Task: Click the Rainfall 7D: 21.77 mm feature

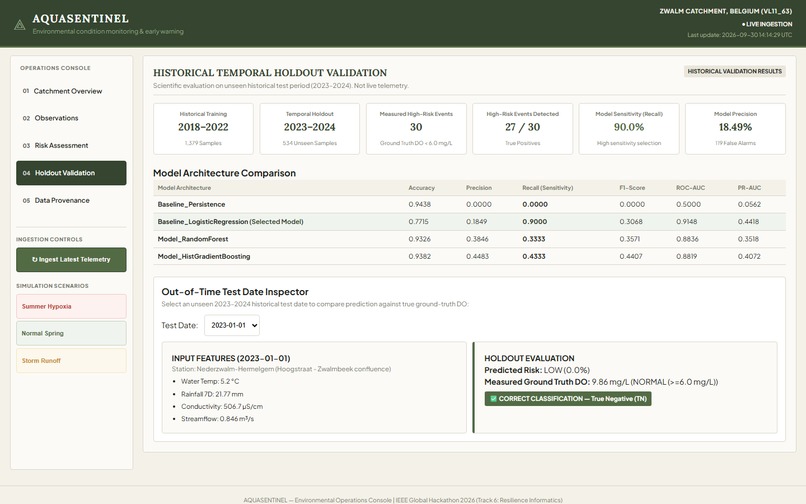Action: pyautogui.click(x=212, y=394)
